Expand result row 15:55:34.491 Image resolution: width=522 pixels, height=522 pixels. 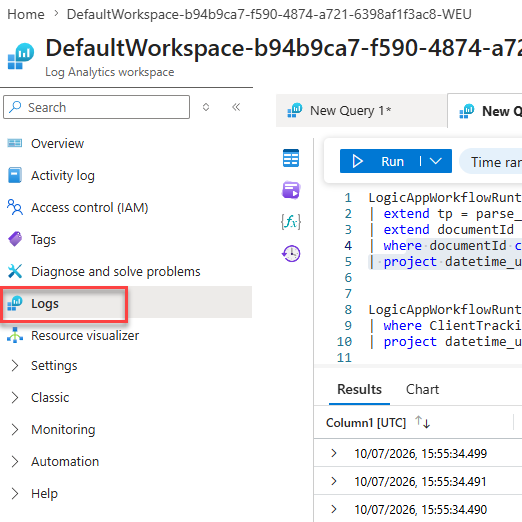pos(334,481)
